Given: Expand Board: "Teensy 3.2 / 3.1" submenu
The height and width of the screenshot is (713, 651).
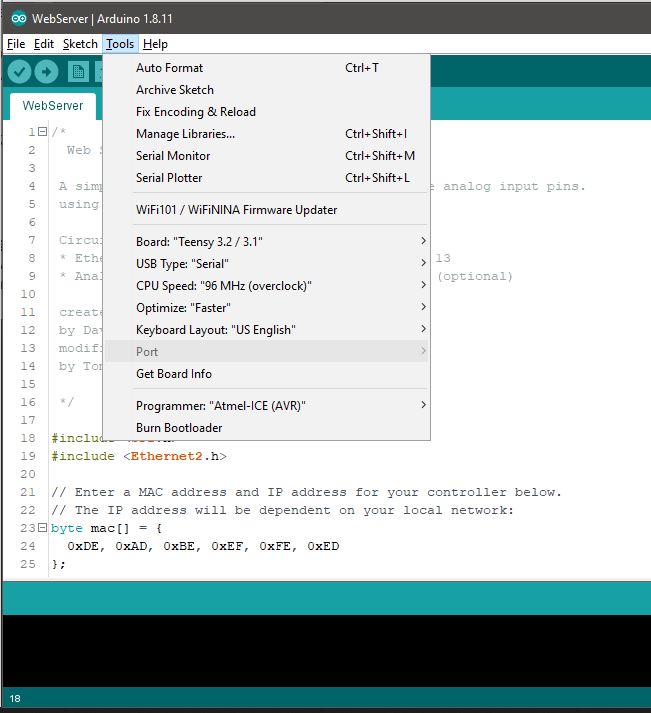Looking at the screenshot, I should 267,241.
